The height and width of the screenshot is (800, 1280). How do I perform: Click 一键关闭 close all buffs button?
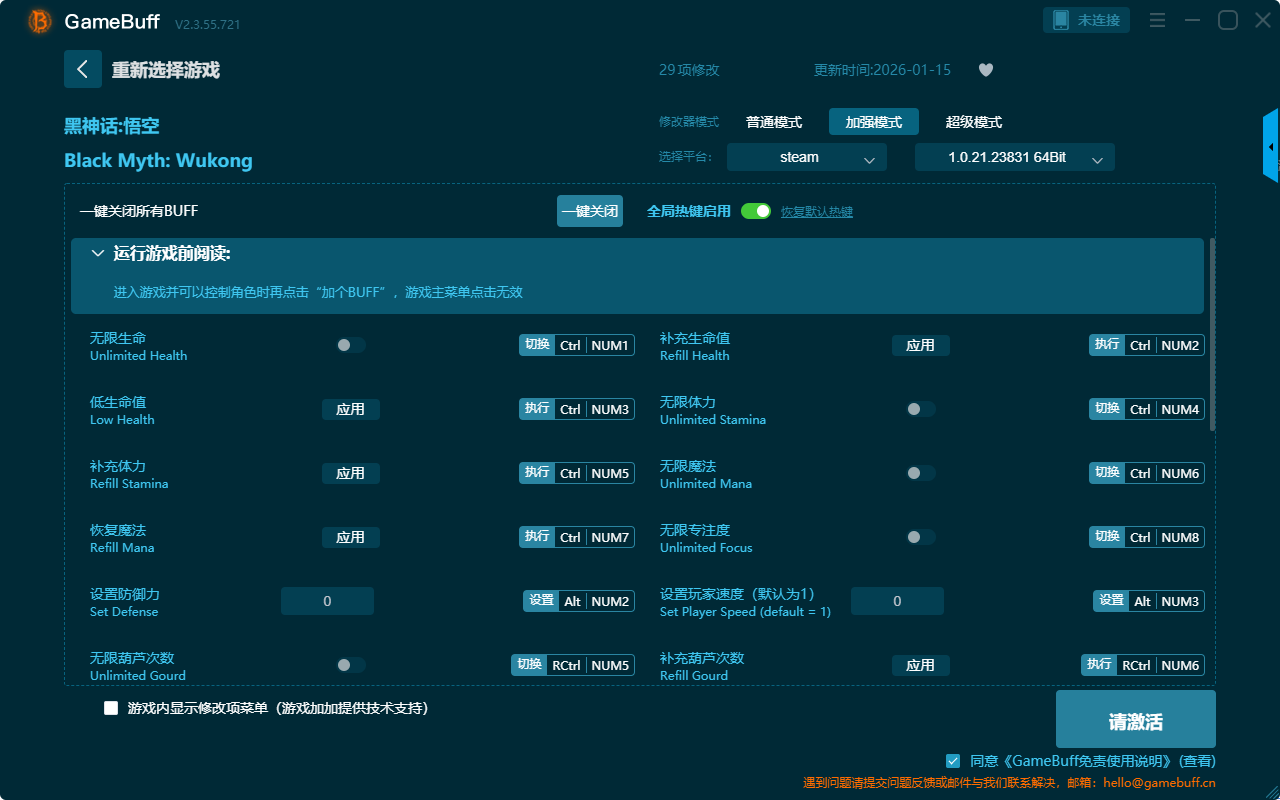point(590,211)
